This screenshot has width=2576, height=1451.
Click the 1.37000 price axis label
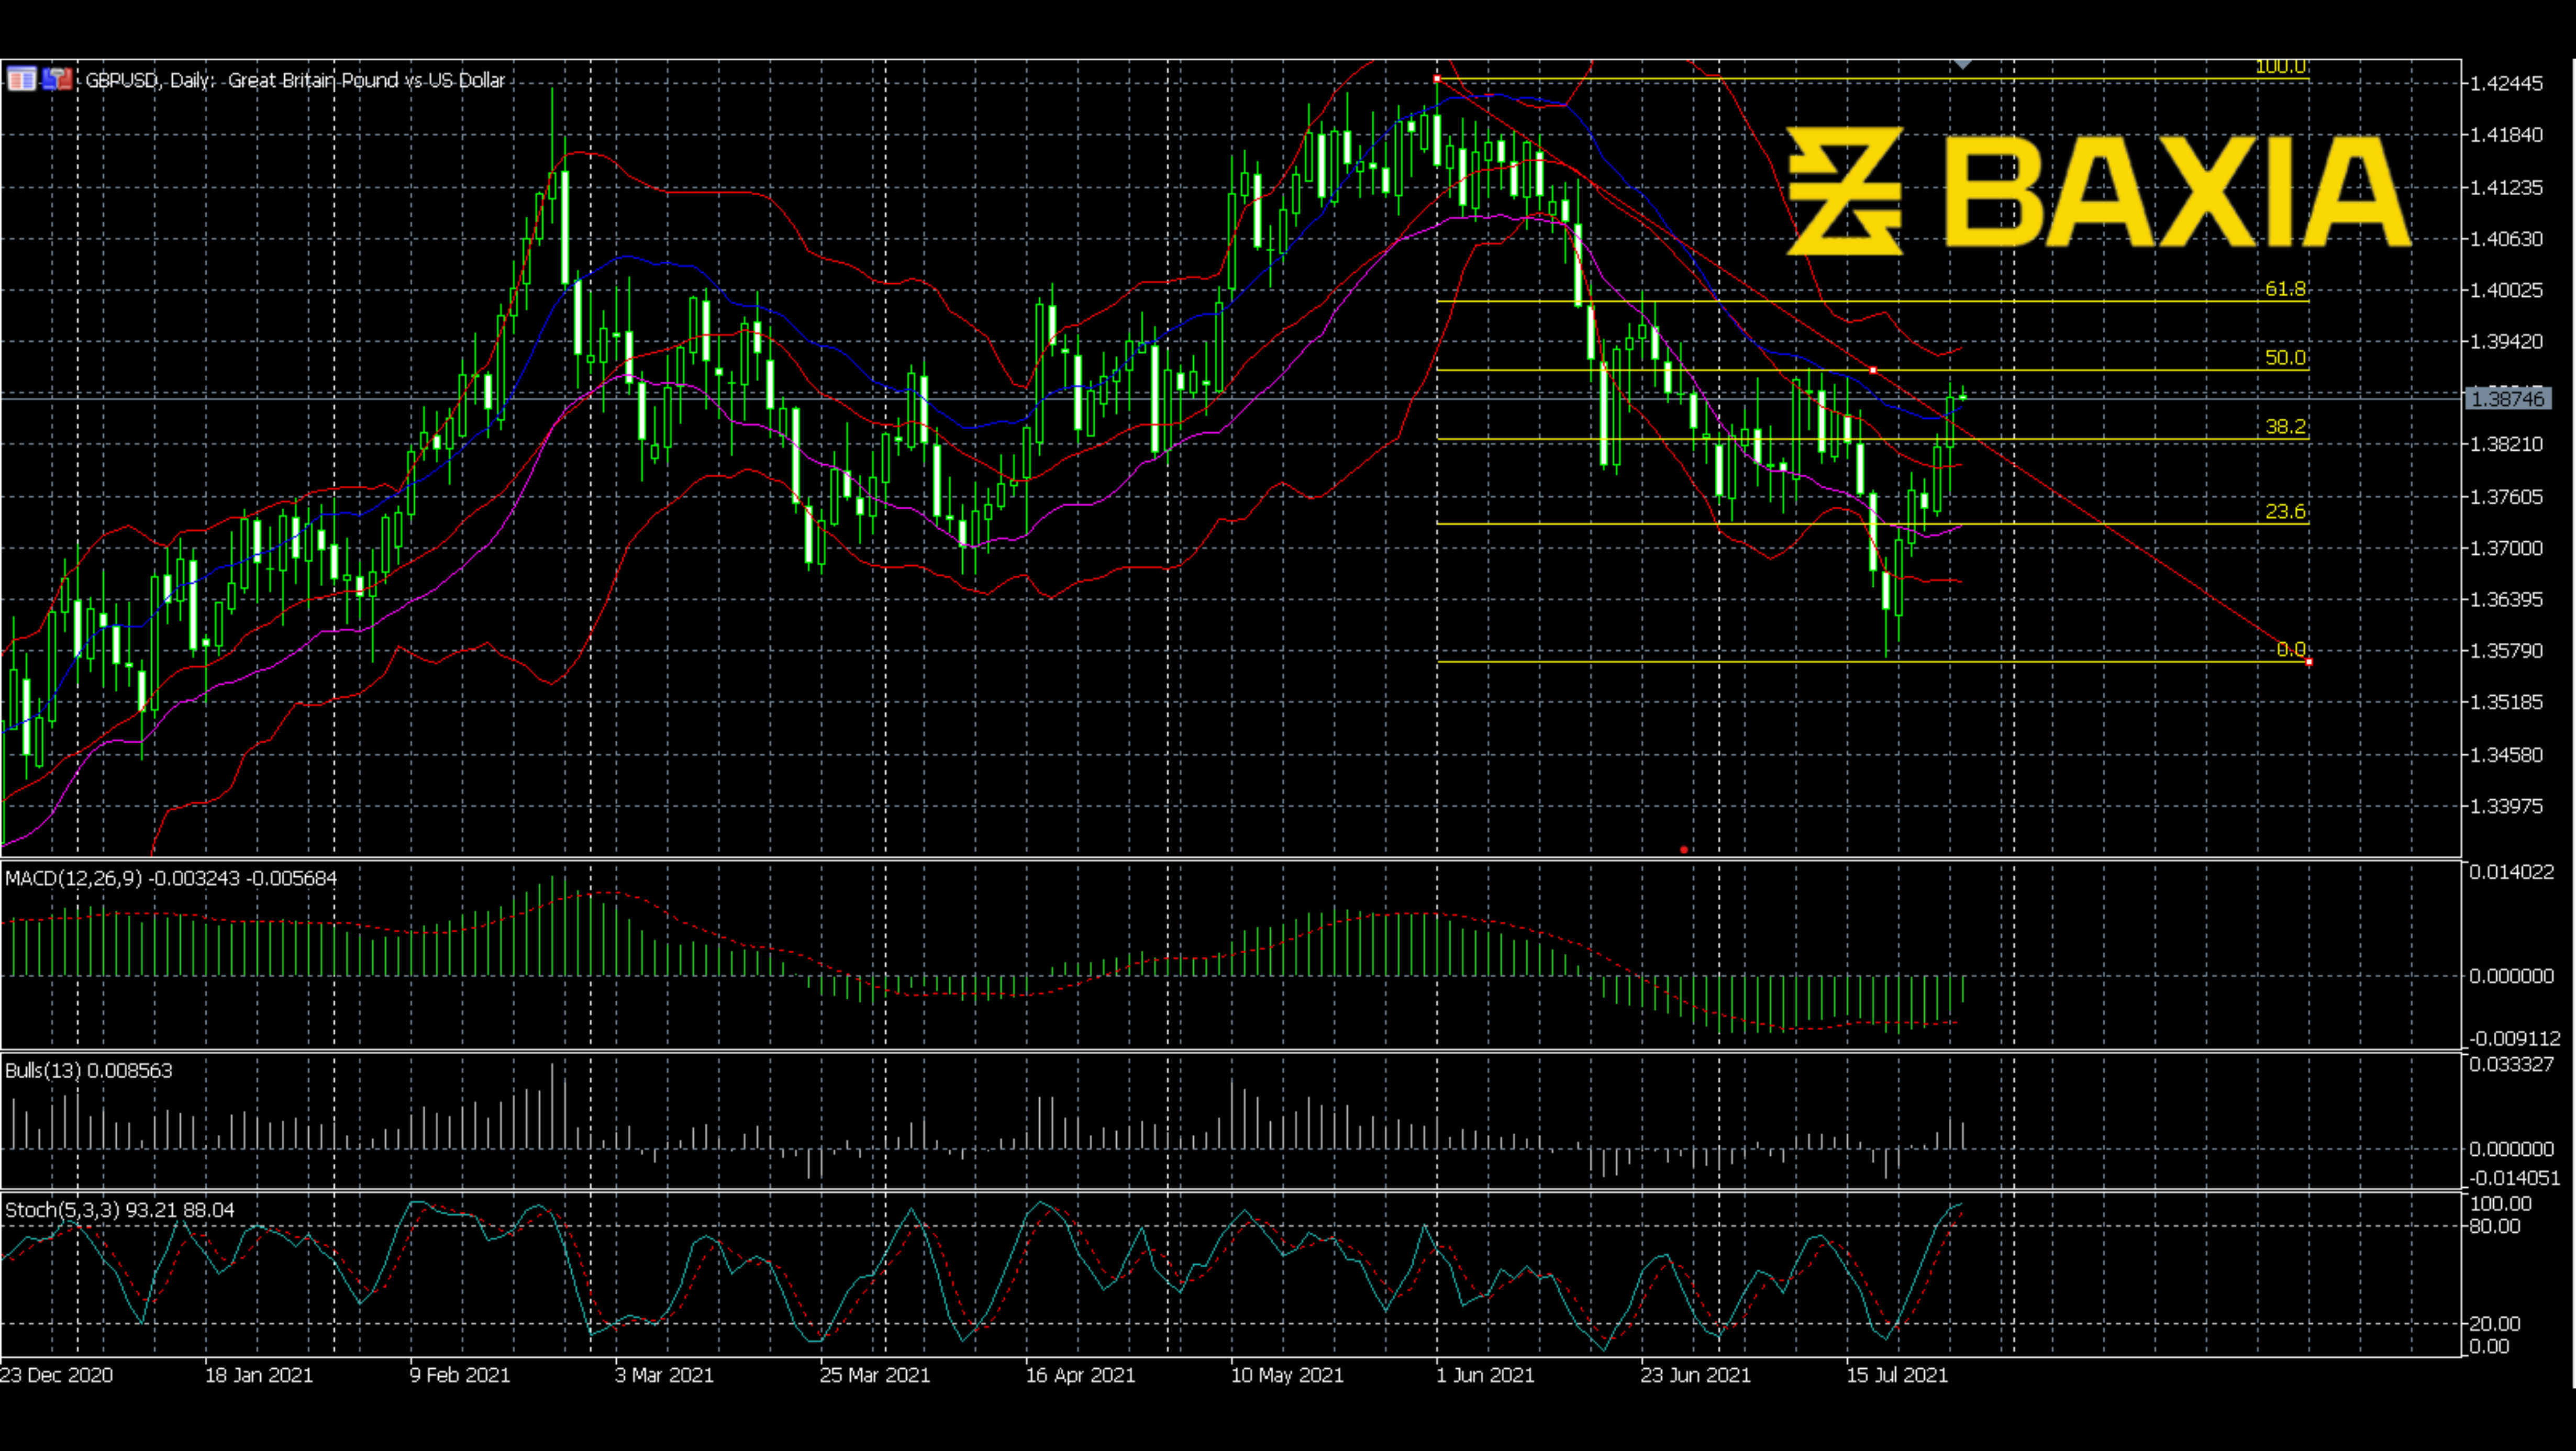[x=2506, y=548]
